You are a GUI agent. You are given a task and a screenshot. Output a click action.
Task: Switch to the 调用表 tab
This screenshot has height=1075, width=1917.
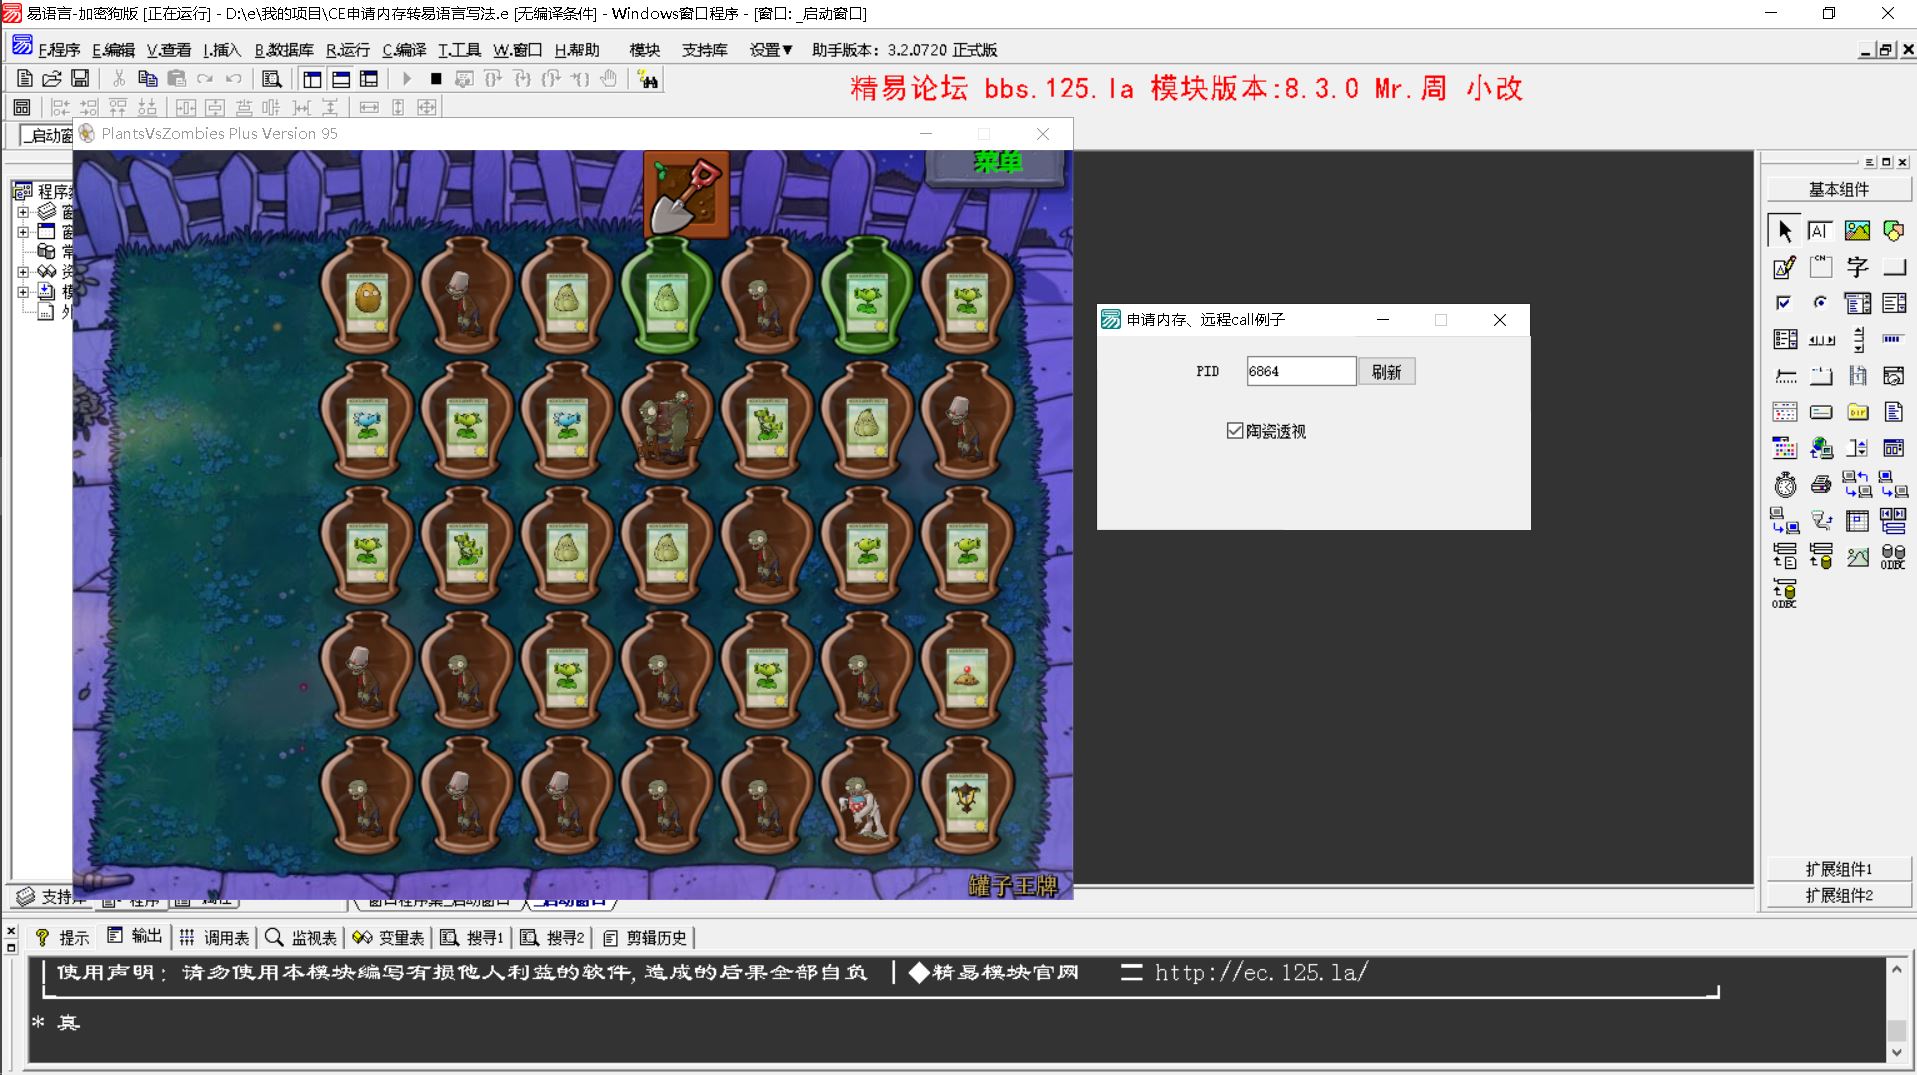pyautogui.click(x=215, y=937)
